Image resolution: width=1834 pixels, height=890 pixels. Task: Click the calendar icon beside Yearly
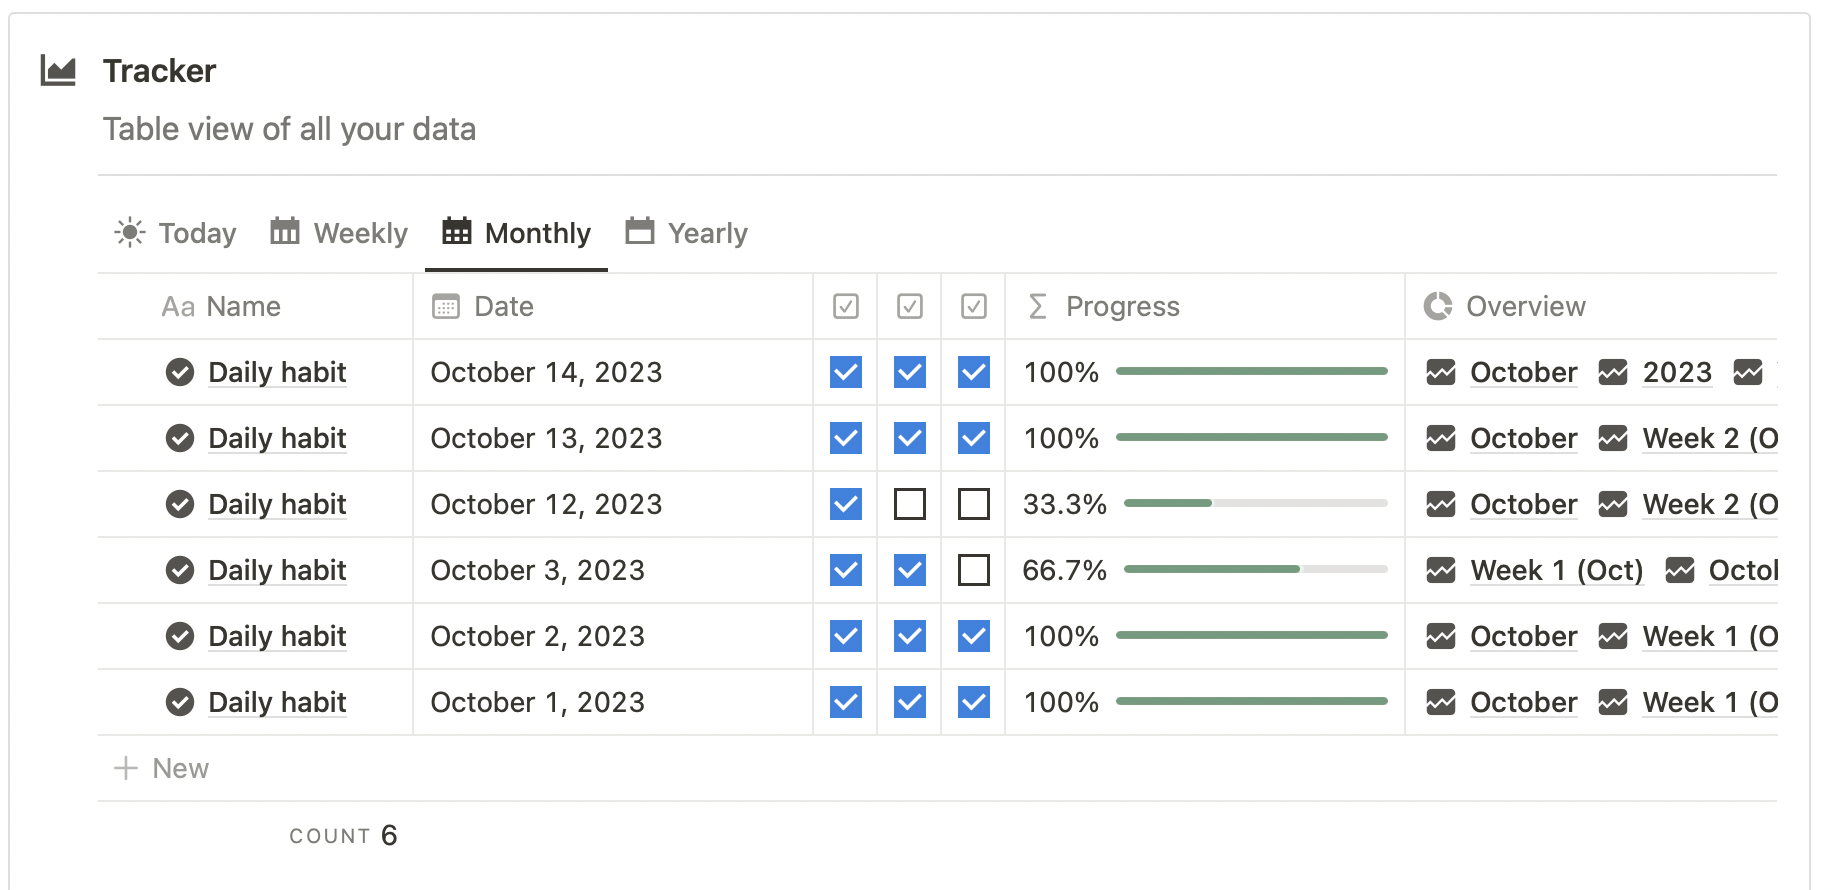coord(640,232)
